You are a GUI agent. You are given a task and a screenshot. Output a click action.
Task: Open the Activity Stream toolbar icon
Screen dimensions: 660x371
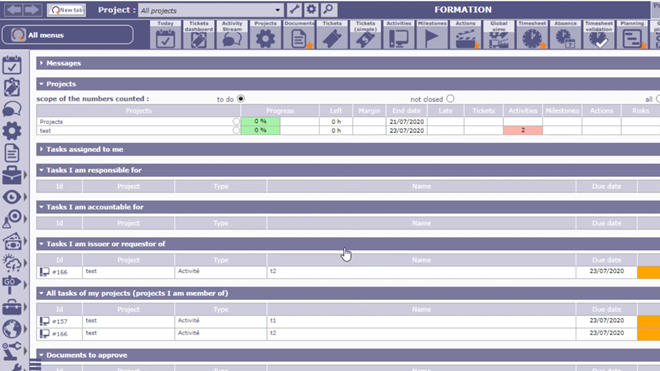[x=232, y=35]
